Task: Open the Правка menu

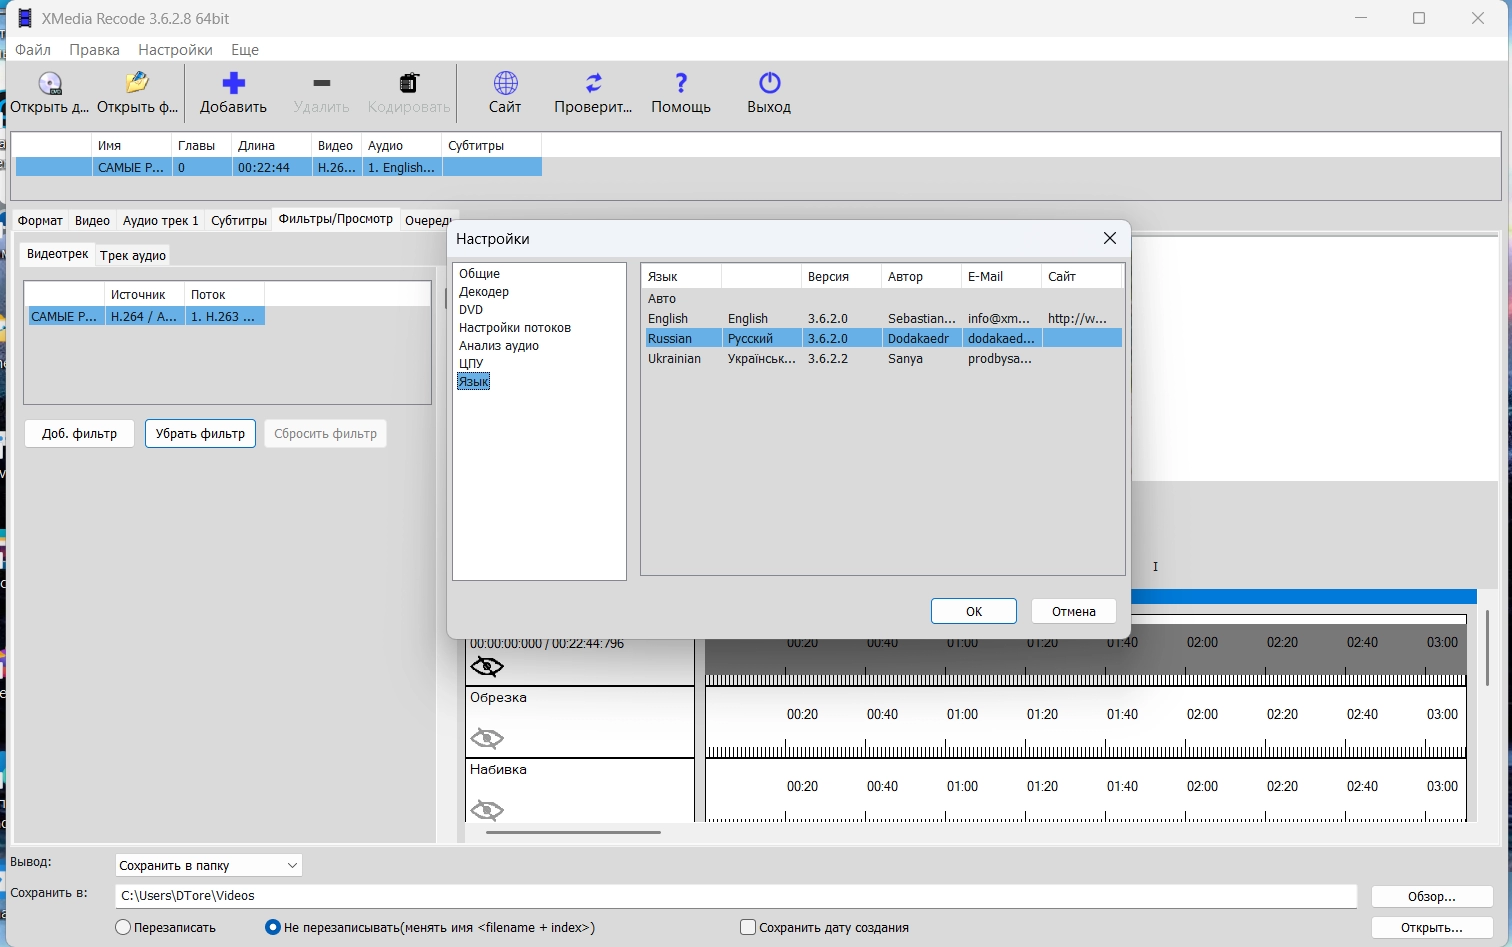Action: coord(94,50)
